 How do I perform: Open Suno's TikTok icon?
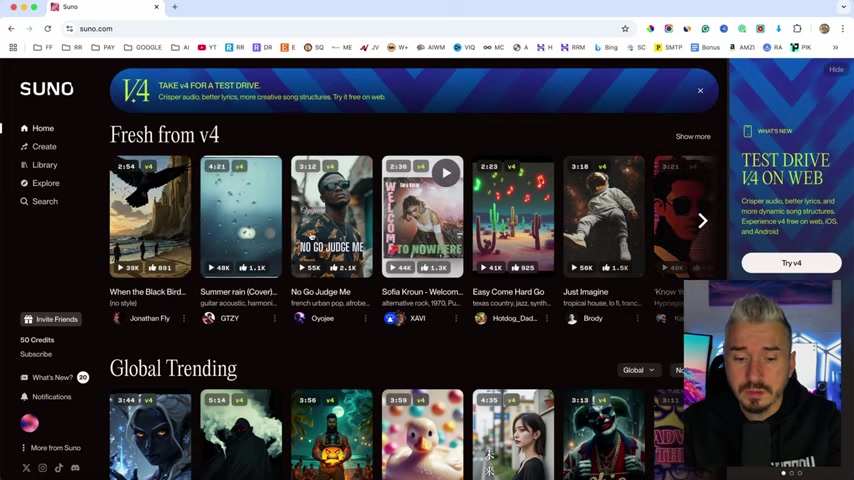click(x=59, y=468)
